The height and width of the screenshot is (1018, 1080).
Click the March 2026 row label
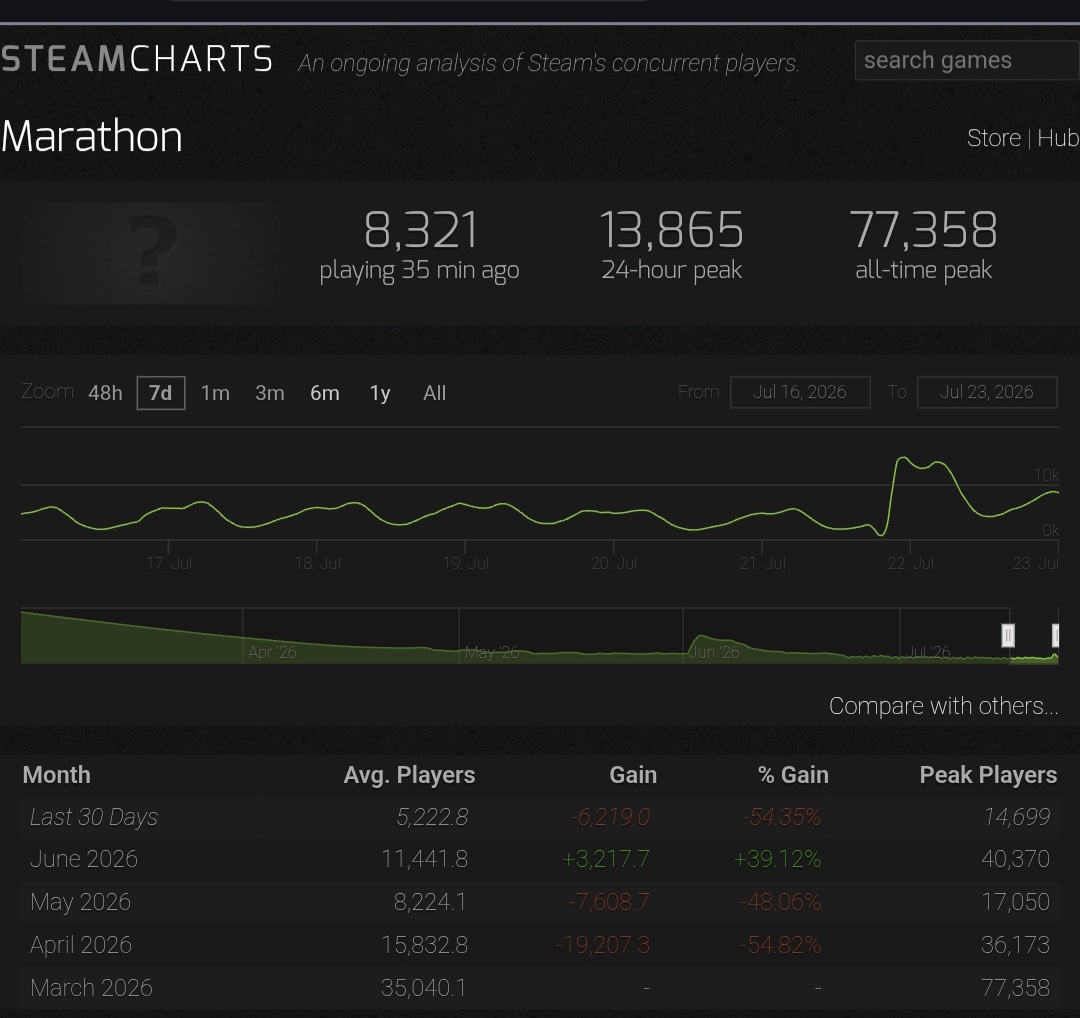[91, 987]
